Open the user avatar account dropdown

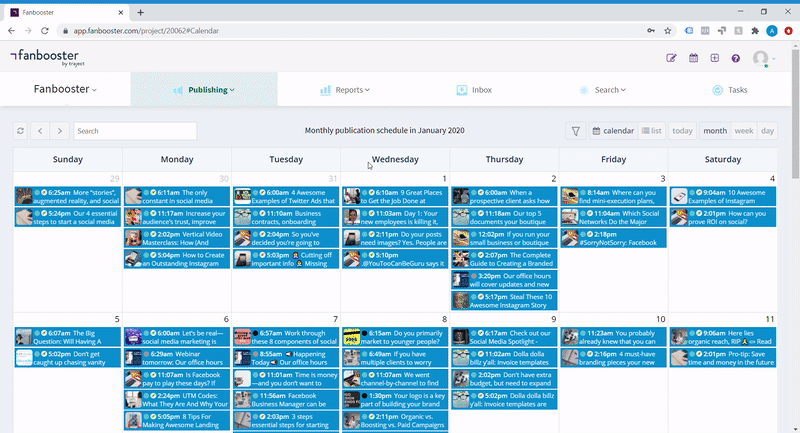(x=764, y=58)
